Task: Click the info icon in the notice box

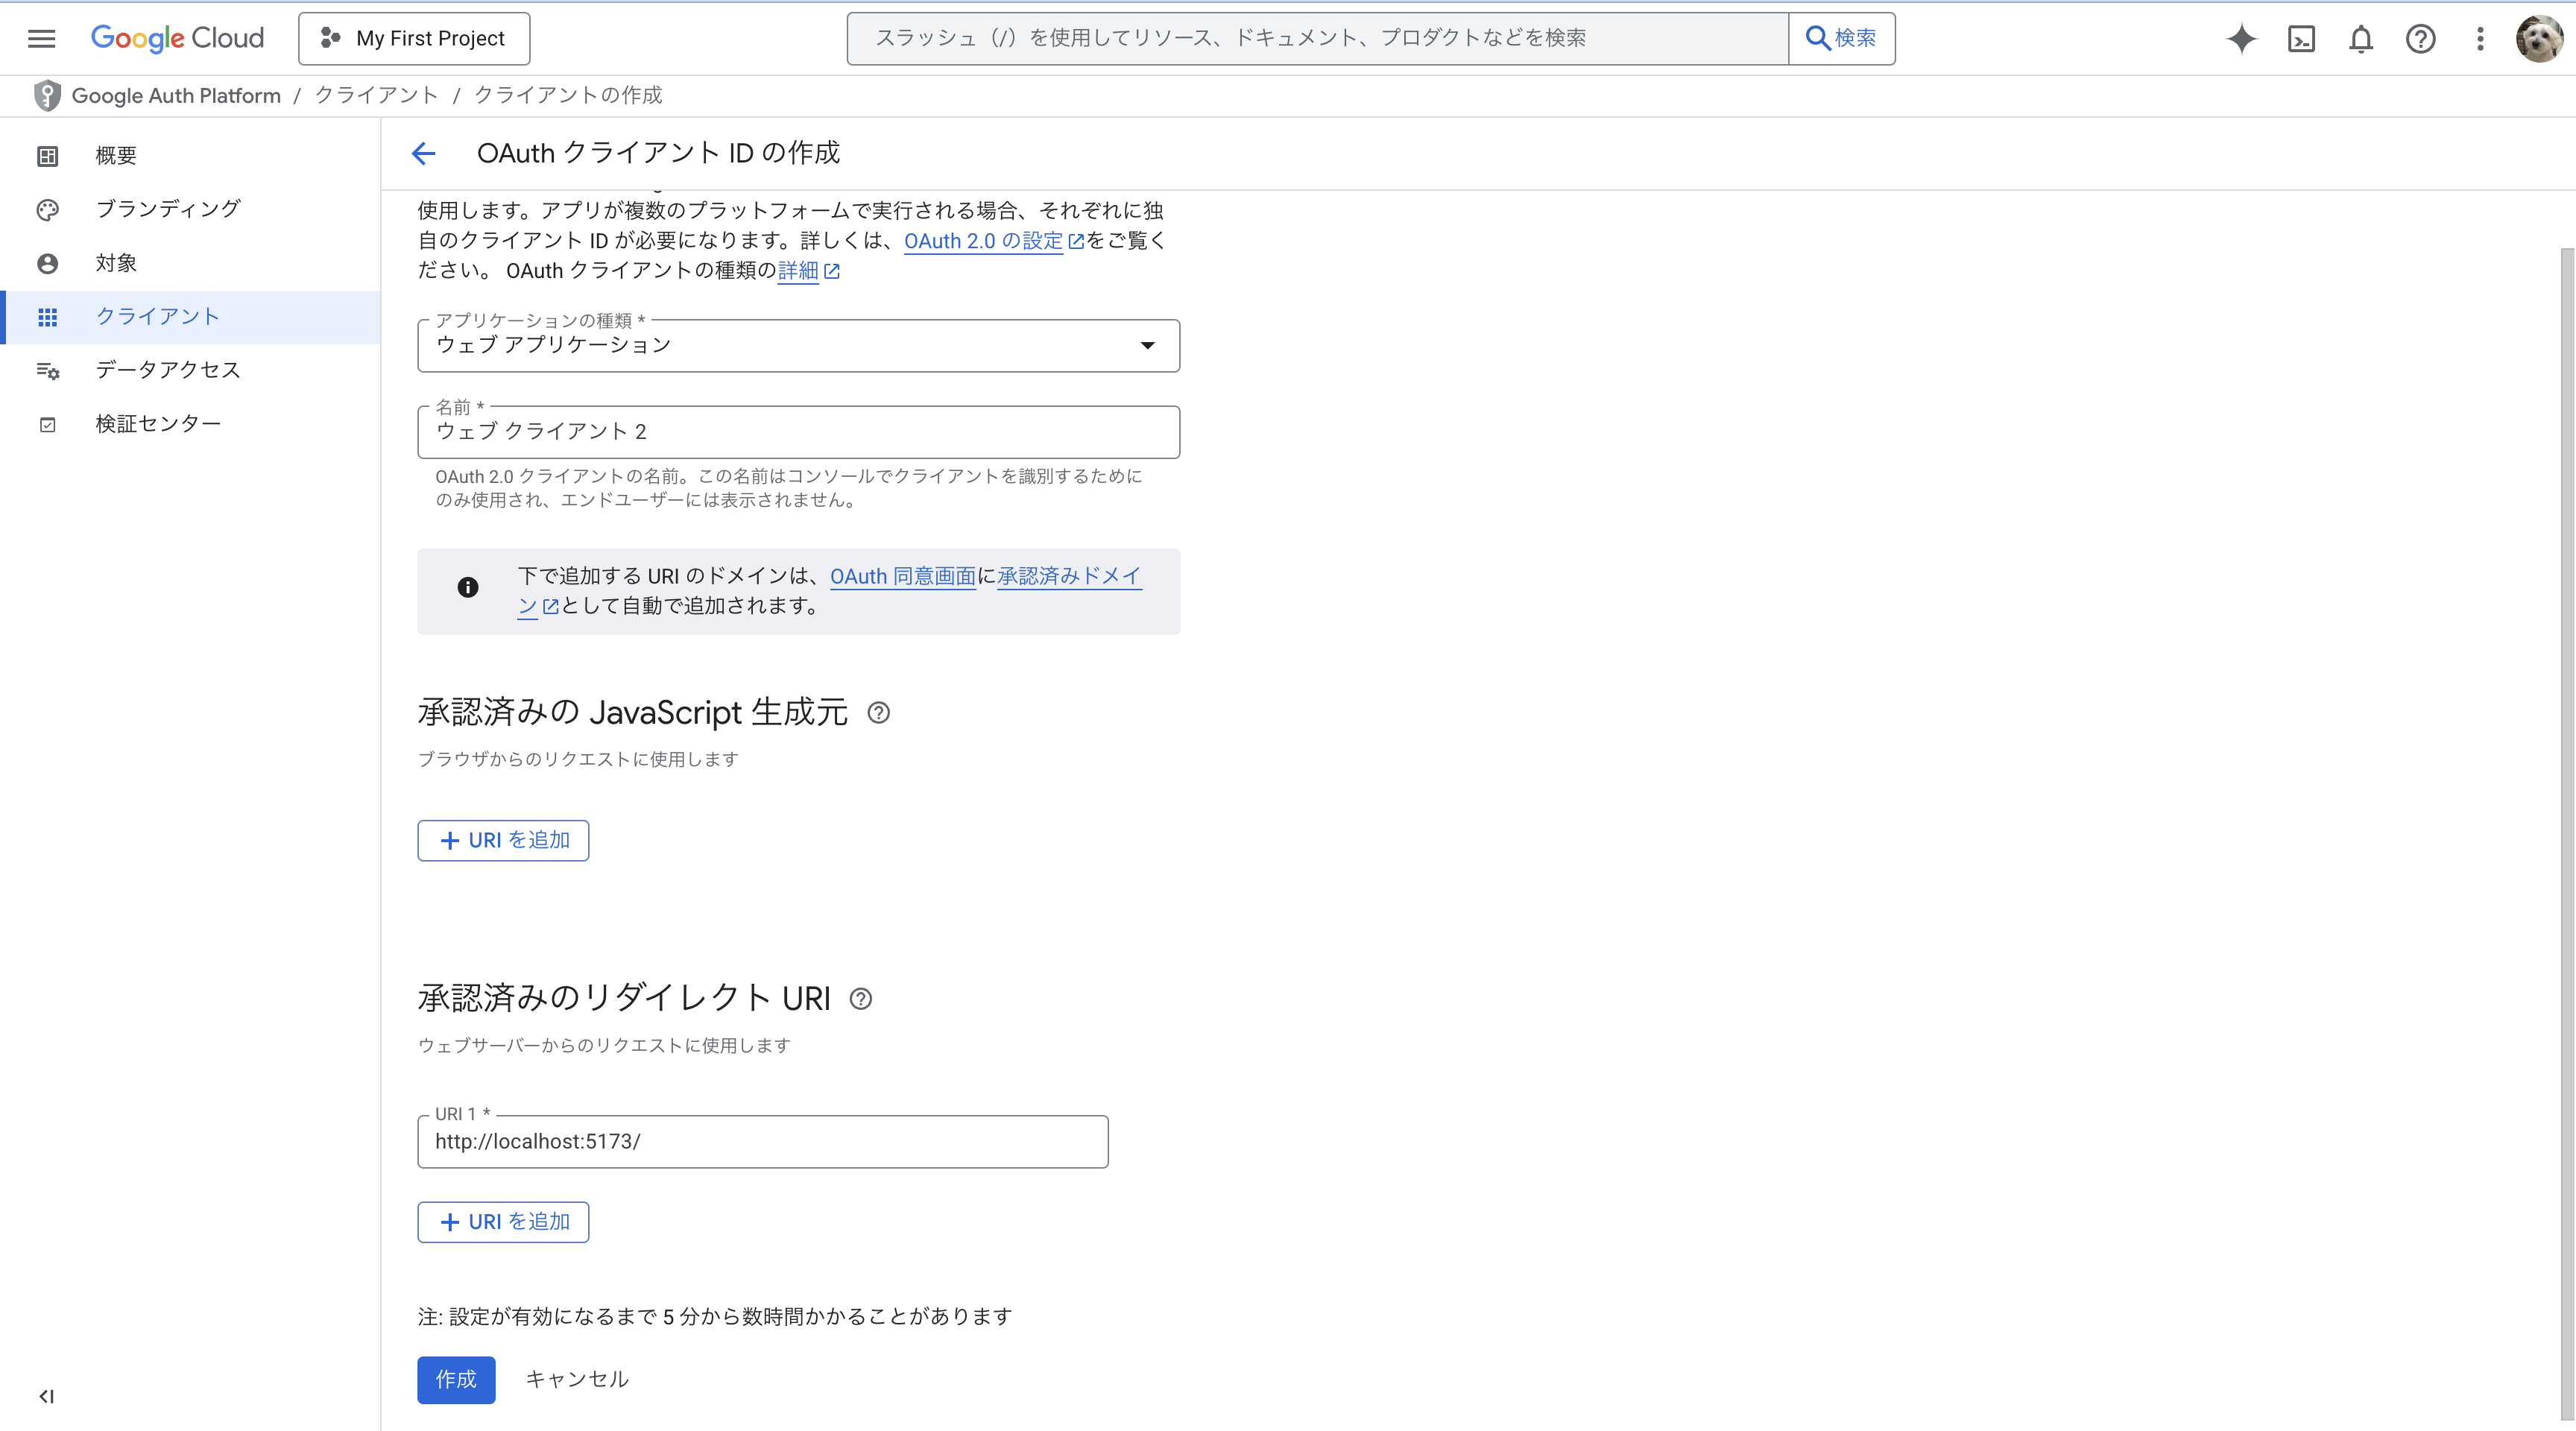Action: click(467, 588)
